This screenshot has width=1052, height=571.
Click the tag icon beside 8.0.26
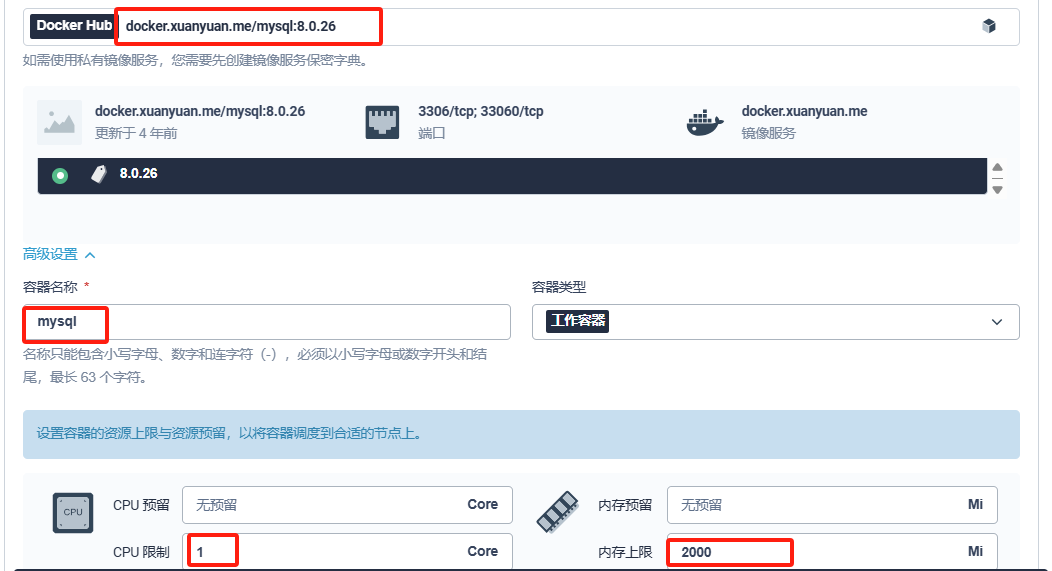99,174
